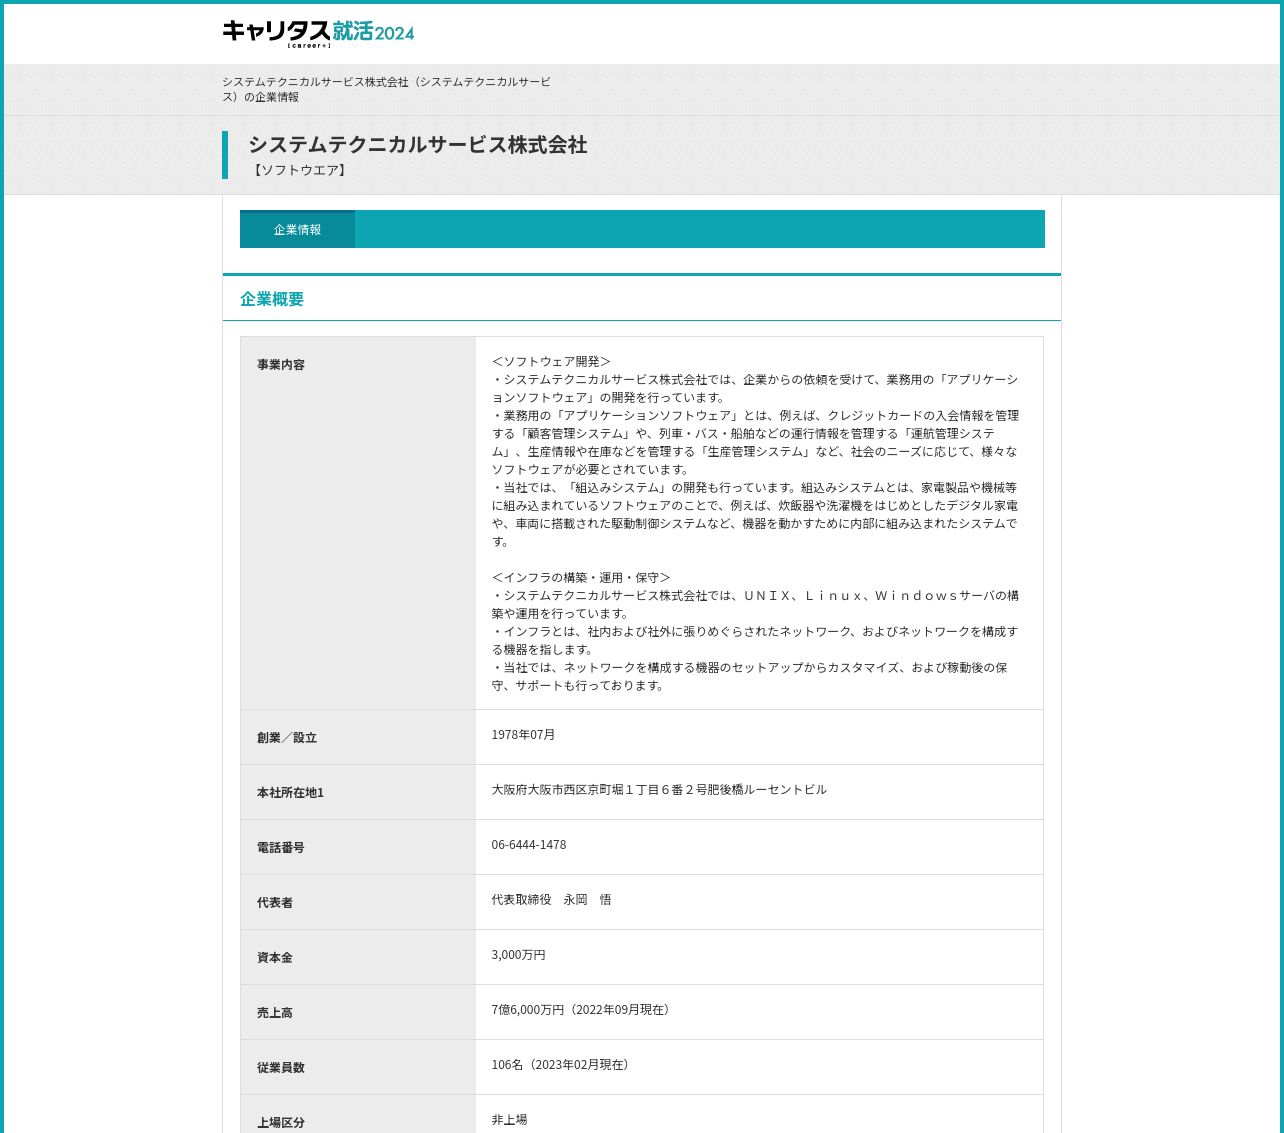This screenshot has width=1284, height=1133.
Task: Click the 創業／設立 row label
Action: pyautogui.click(x=287, y=738)
